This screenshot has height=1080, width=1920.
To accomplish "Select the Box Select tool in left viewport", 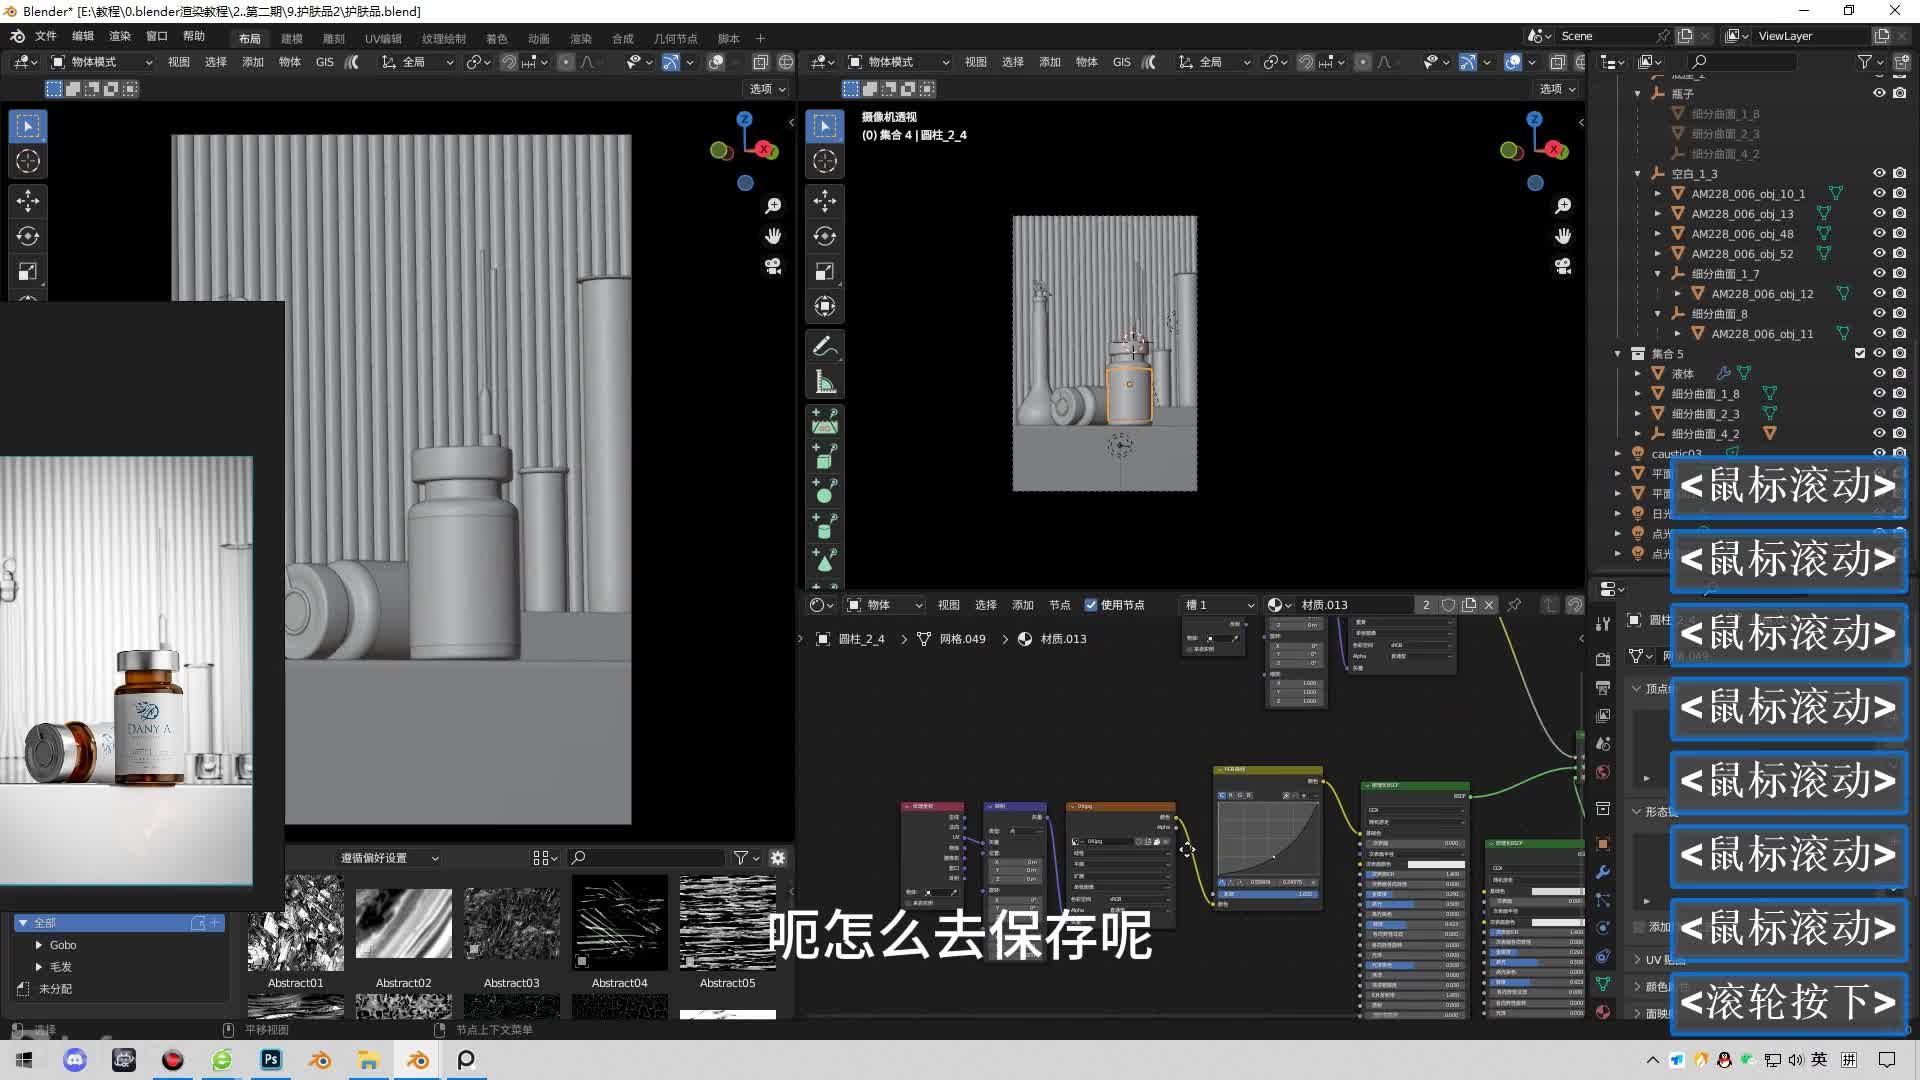I will tap(28, 126).
